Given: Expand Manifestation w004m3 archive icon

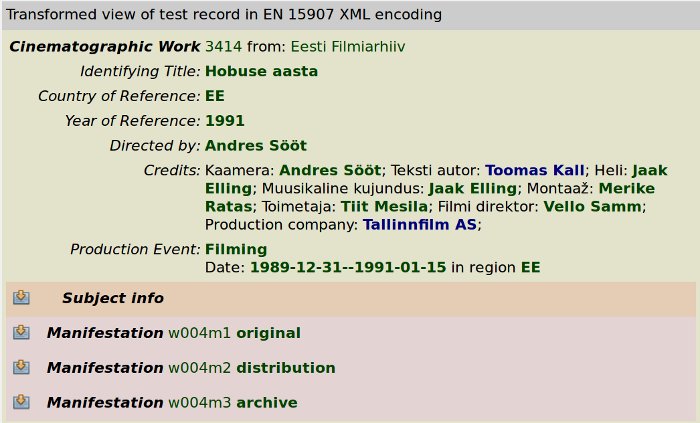Looking at the screenshot, I should click(21, 402).
